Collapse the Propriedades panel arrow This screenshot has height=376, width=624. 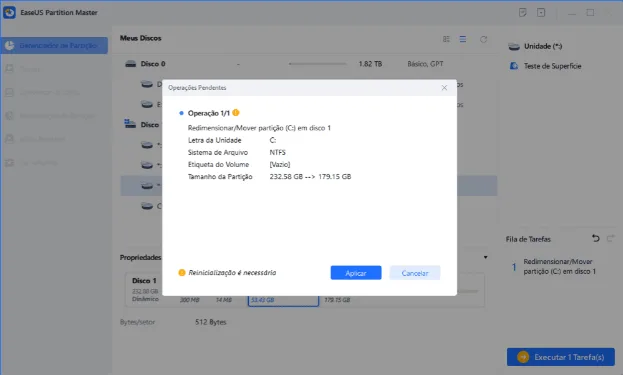click(x=486, y=257)
